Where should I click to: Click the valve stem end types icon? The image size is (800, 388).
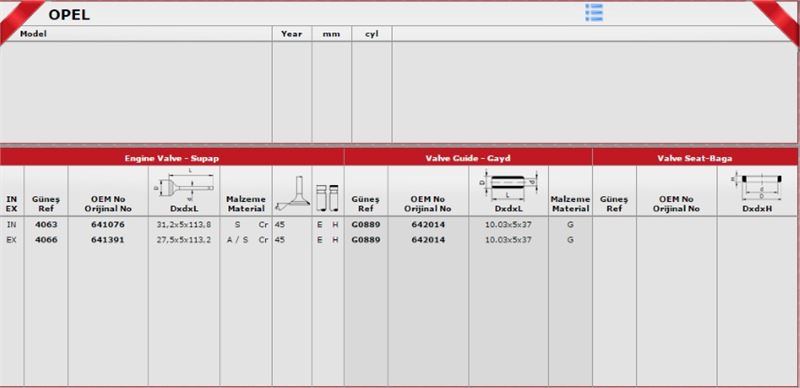(x=328, y=198)
